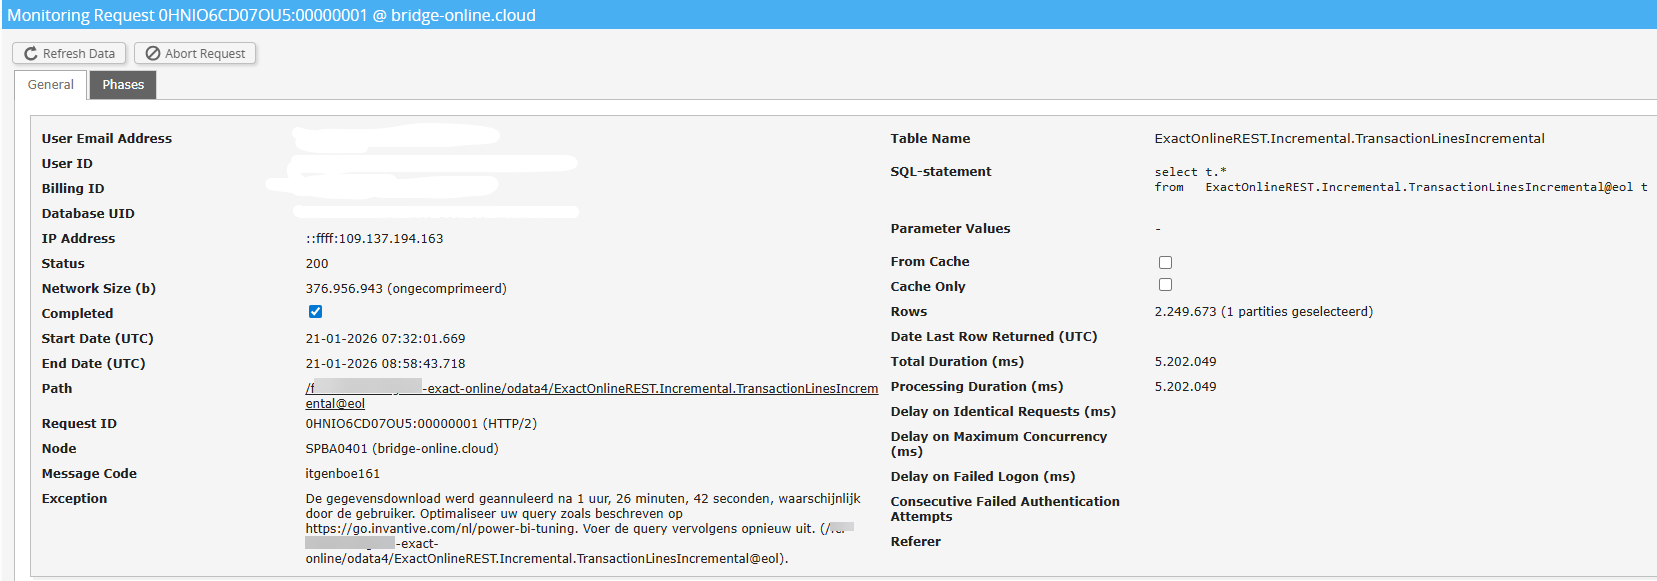Click the IP Address value
This screenshot has width=1657, height=581.
pos(374,239)
